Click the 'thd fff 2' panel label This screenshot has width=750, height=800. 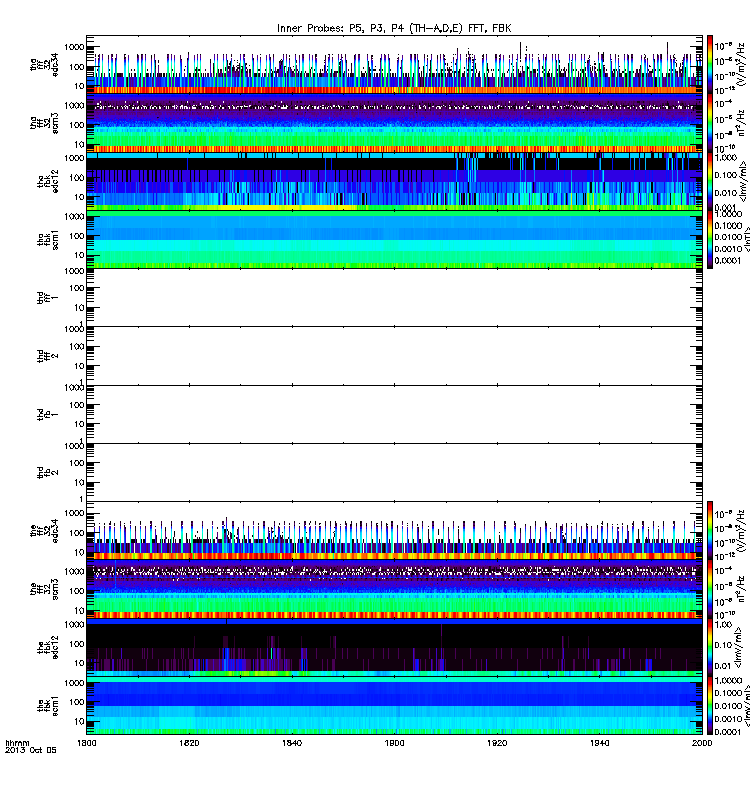click(48, 356)
